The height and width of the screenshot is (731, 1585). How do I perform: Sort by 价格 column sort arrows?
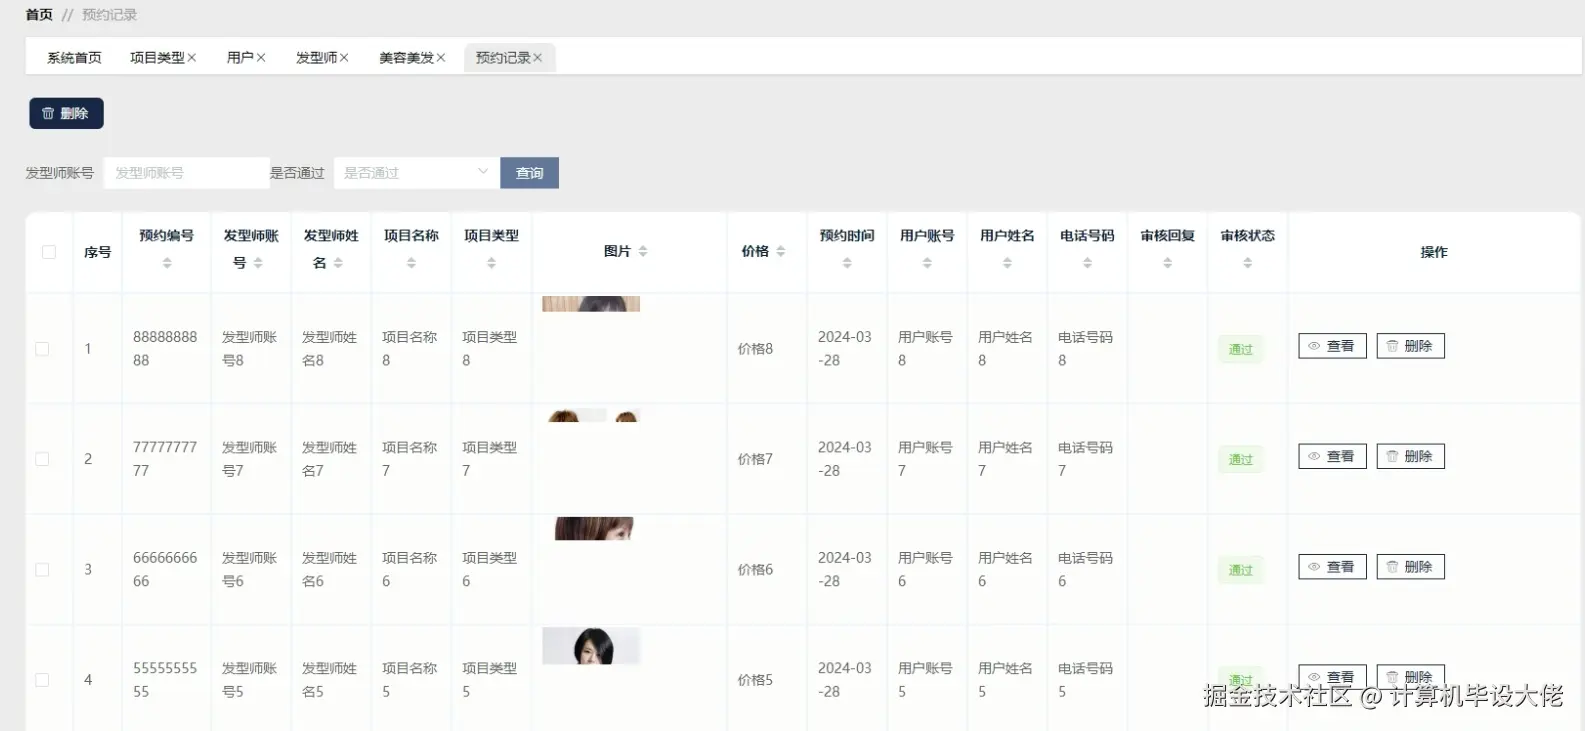point(781,252)
